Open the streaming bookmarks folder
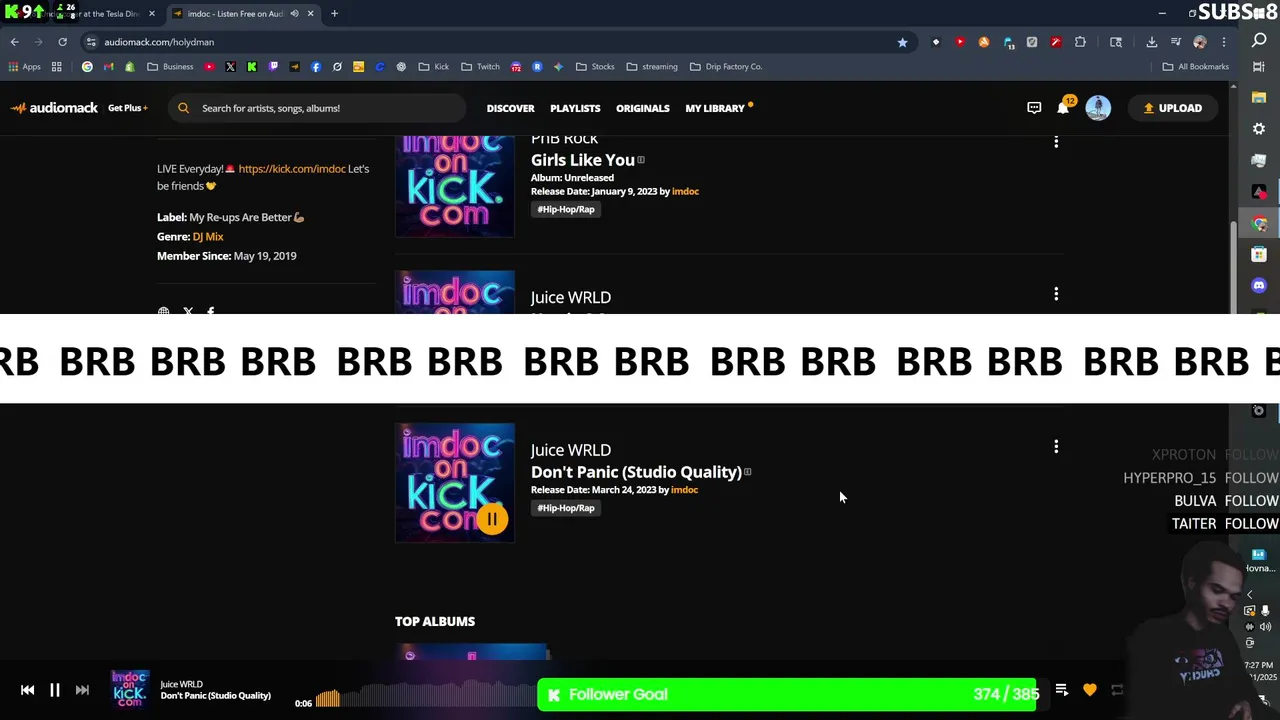 [652, 67]
